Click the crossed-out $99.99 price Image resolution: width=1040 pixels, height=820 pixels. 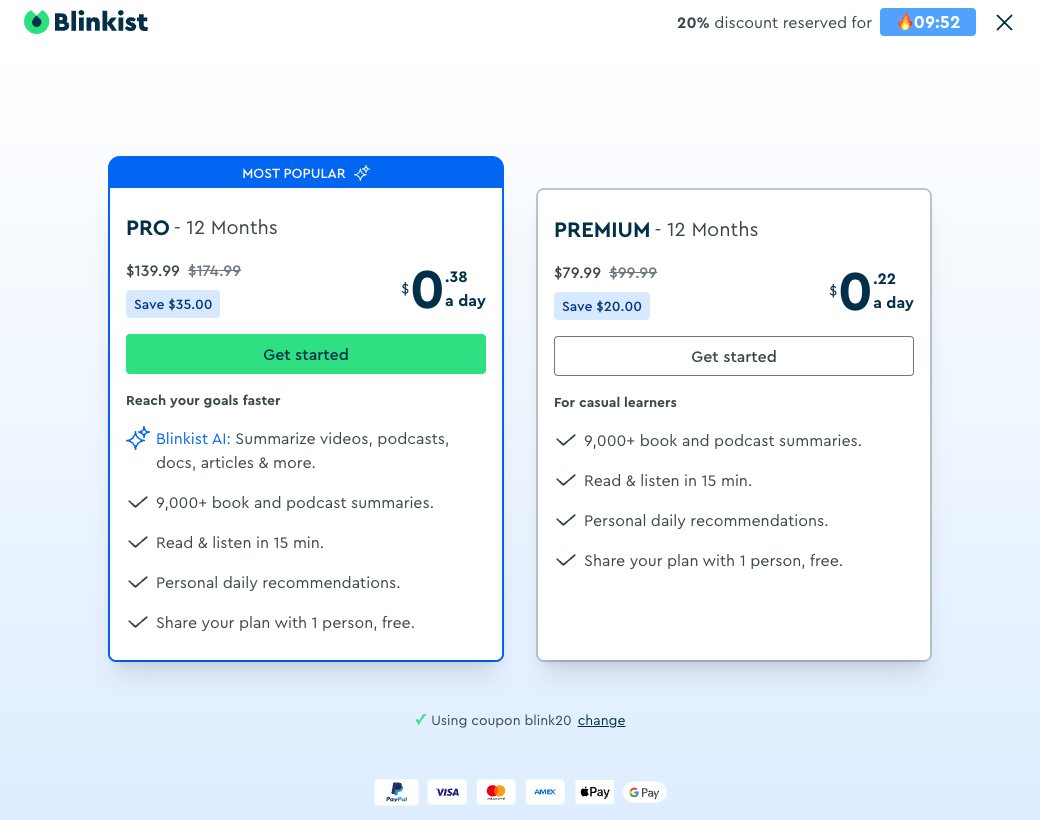(633, 273)
